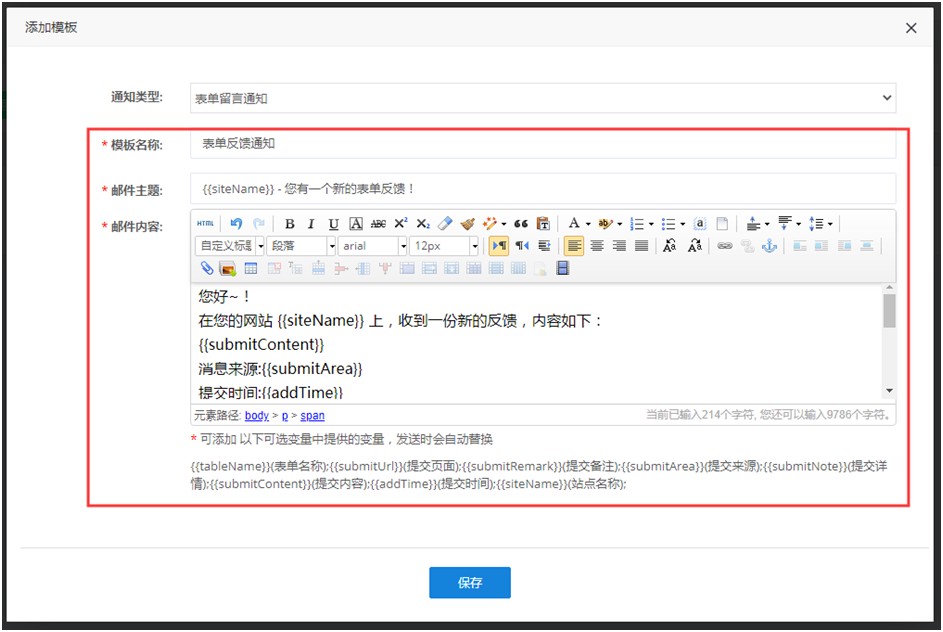Toggle left text alignment
The width and height of the screenshot is (943, 632).
point(574,246)
